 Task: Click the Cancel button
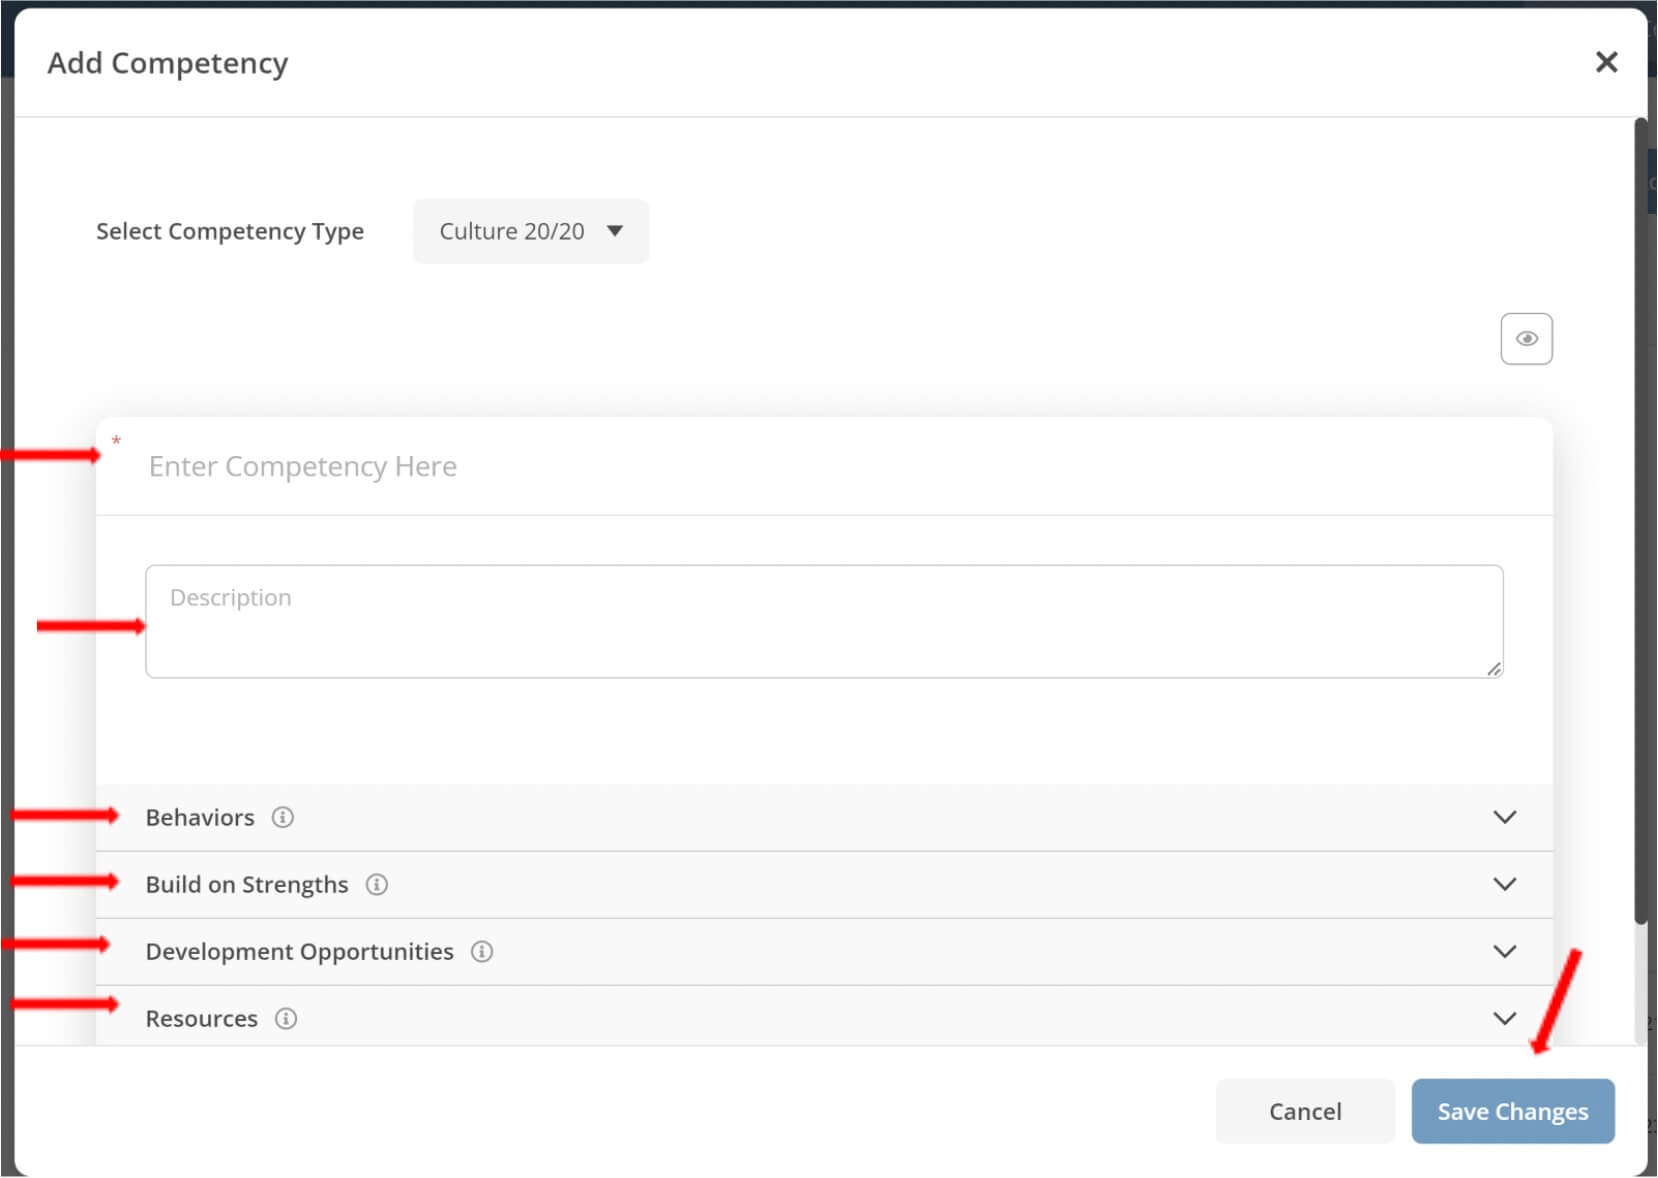tap(1305, 1111)
